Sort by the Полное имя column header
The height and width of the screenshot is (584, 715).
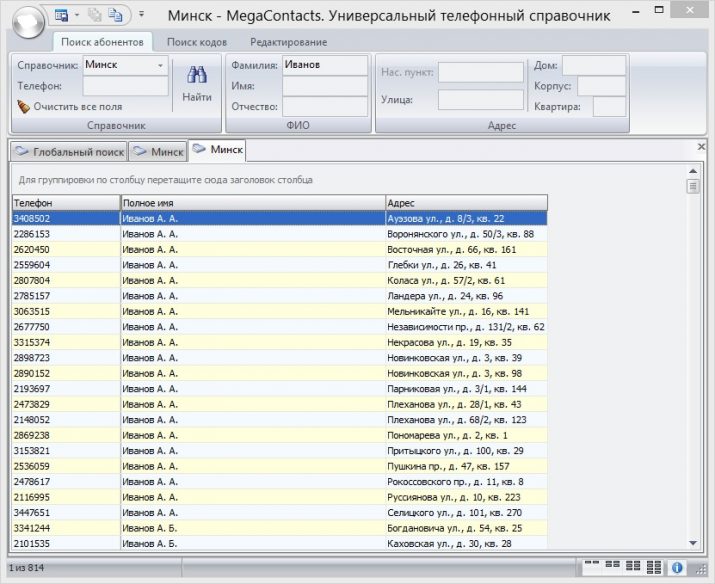[253, 203]
